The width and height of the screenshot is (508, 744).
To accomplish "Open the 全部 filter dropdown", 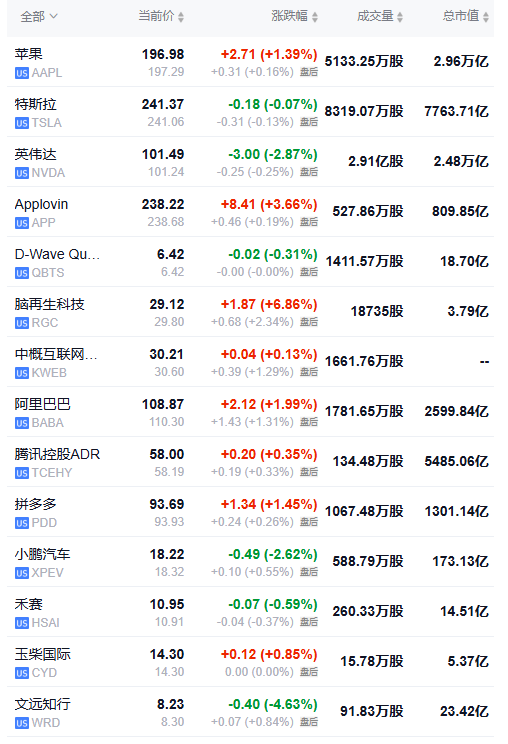I will coord(39,17).
